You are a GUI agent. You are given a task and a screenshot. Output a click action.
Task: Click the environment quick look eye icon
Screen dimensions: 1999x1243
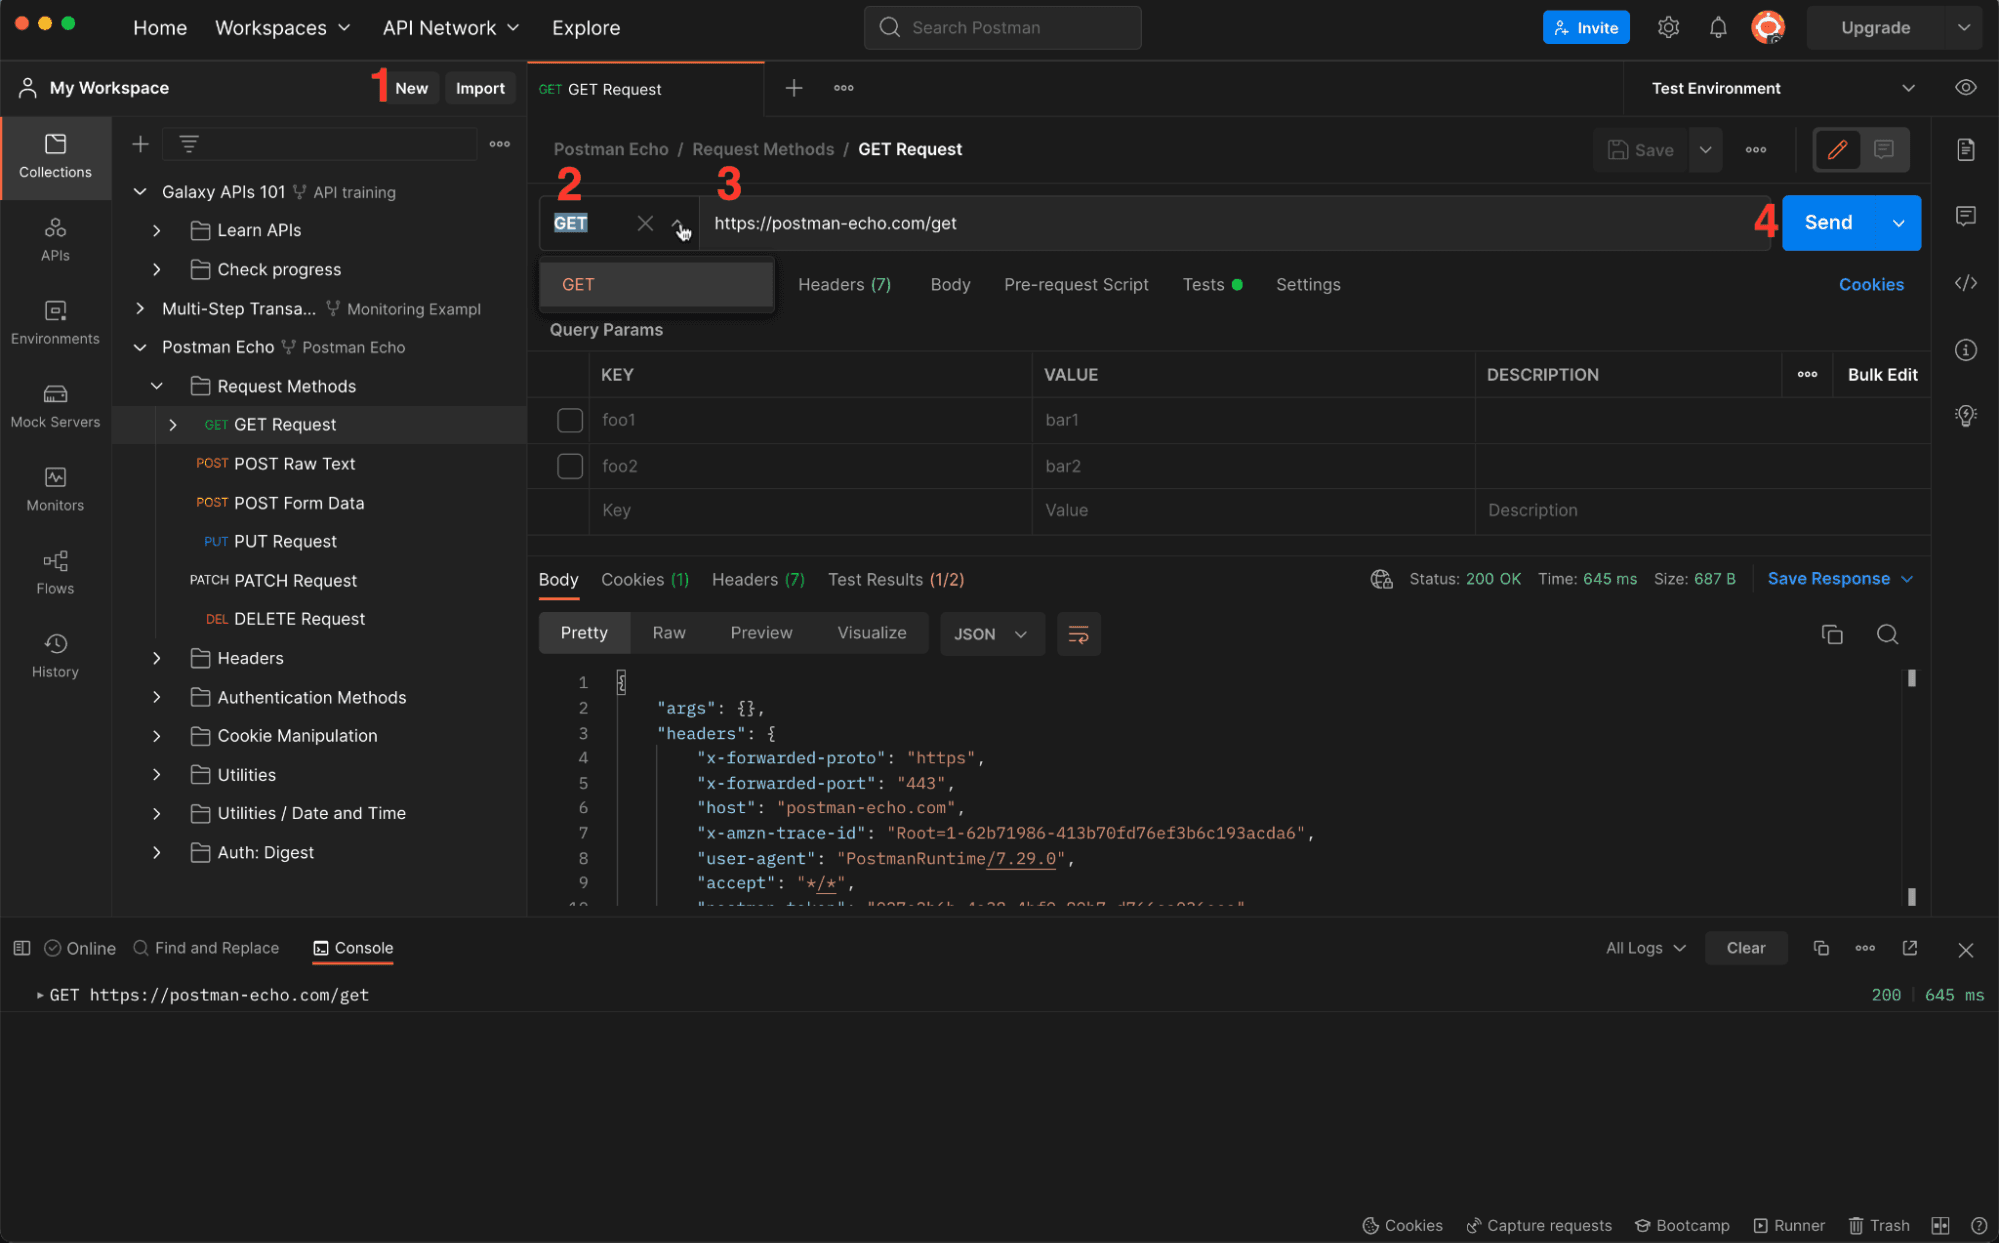pos(1965,88)
